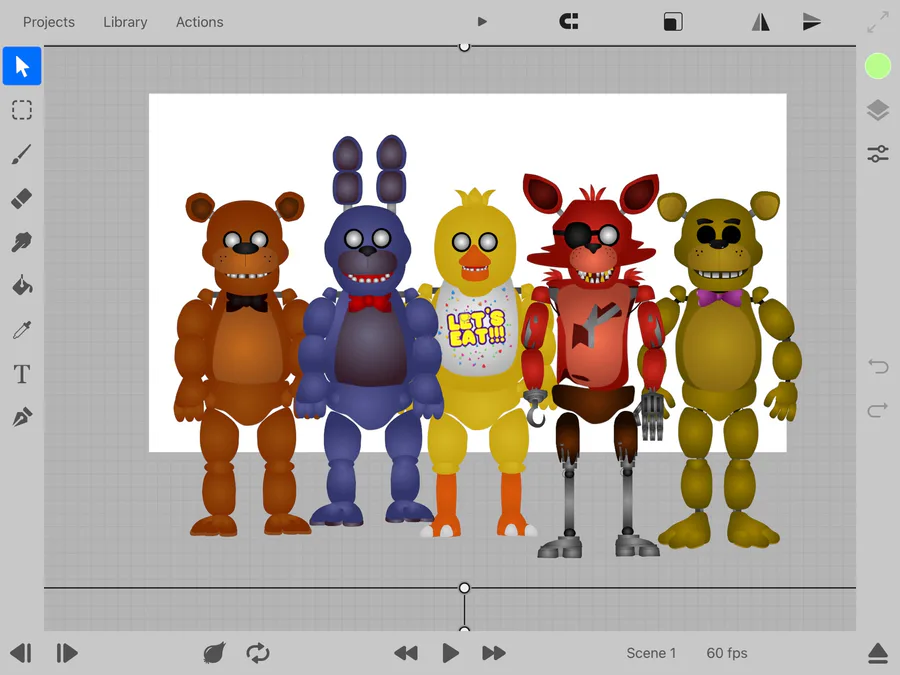The image size is (900, 675).
Task: Choose the dashed marquee selection tool
Action: [x=22, y=110]
